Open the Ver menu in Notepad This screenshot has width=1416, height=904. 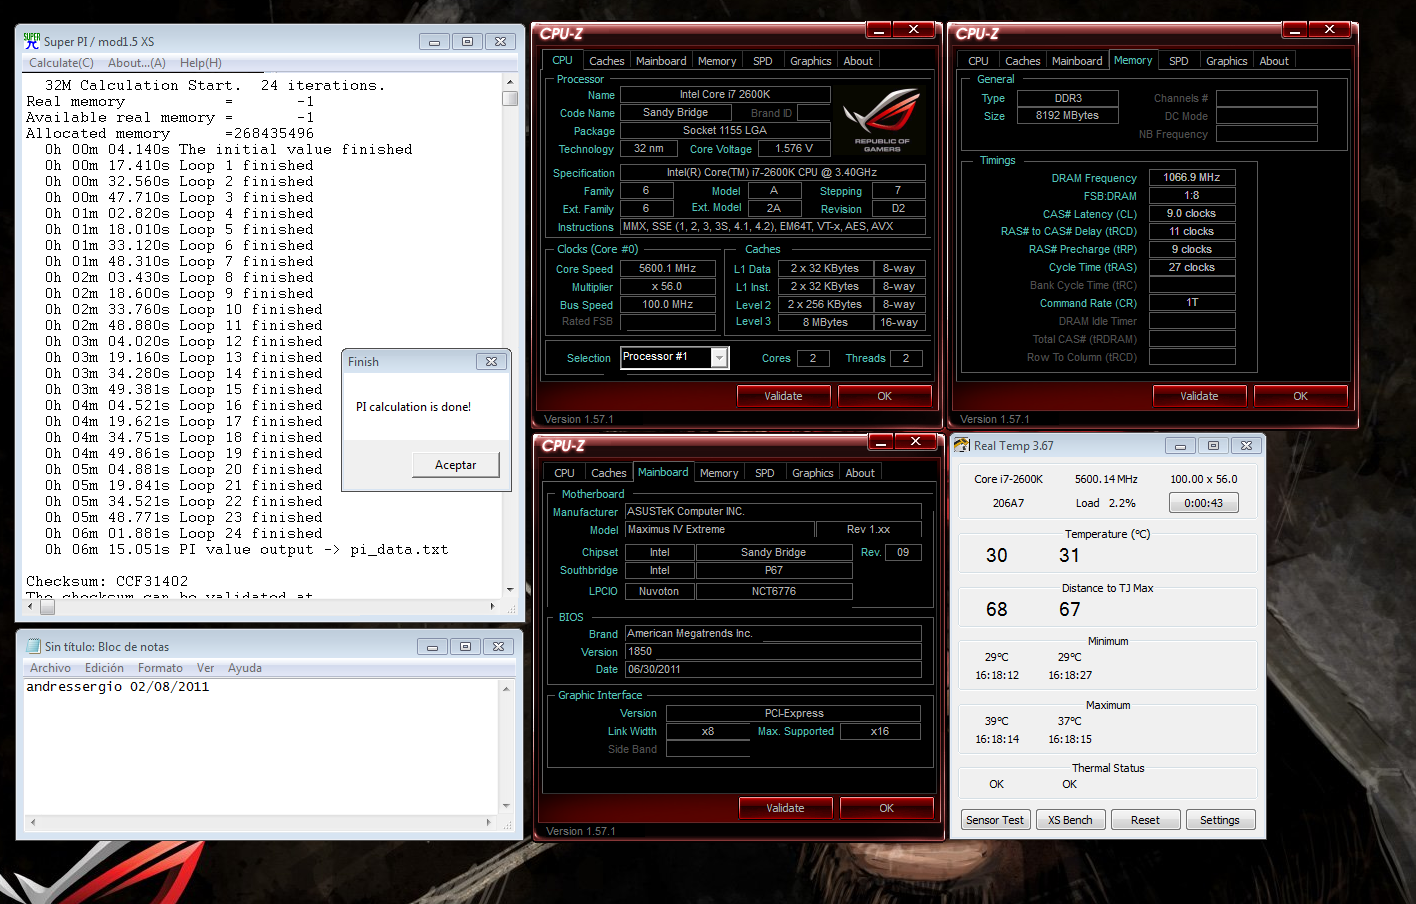[205, 668]
